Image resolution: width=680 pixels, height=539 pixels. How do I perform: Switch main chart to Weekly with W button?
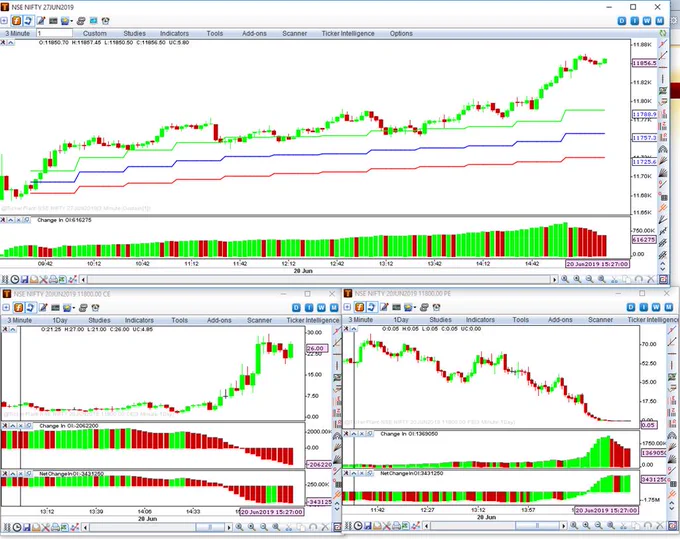647,20
